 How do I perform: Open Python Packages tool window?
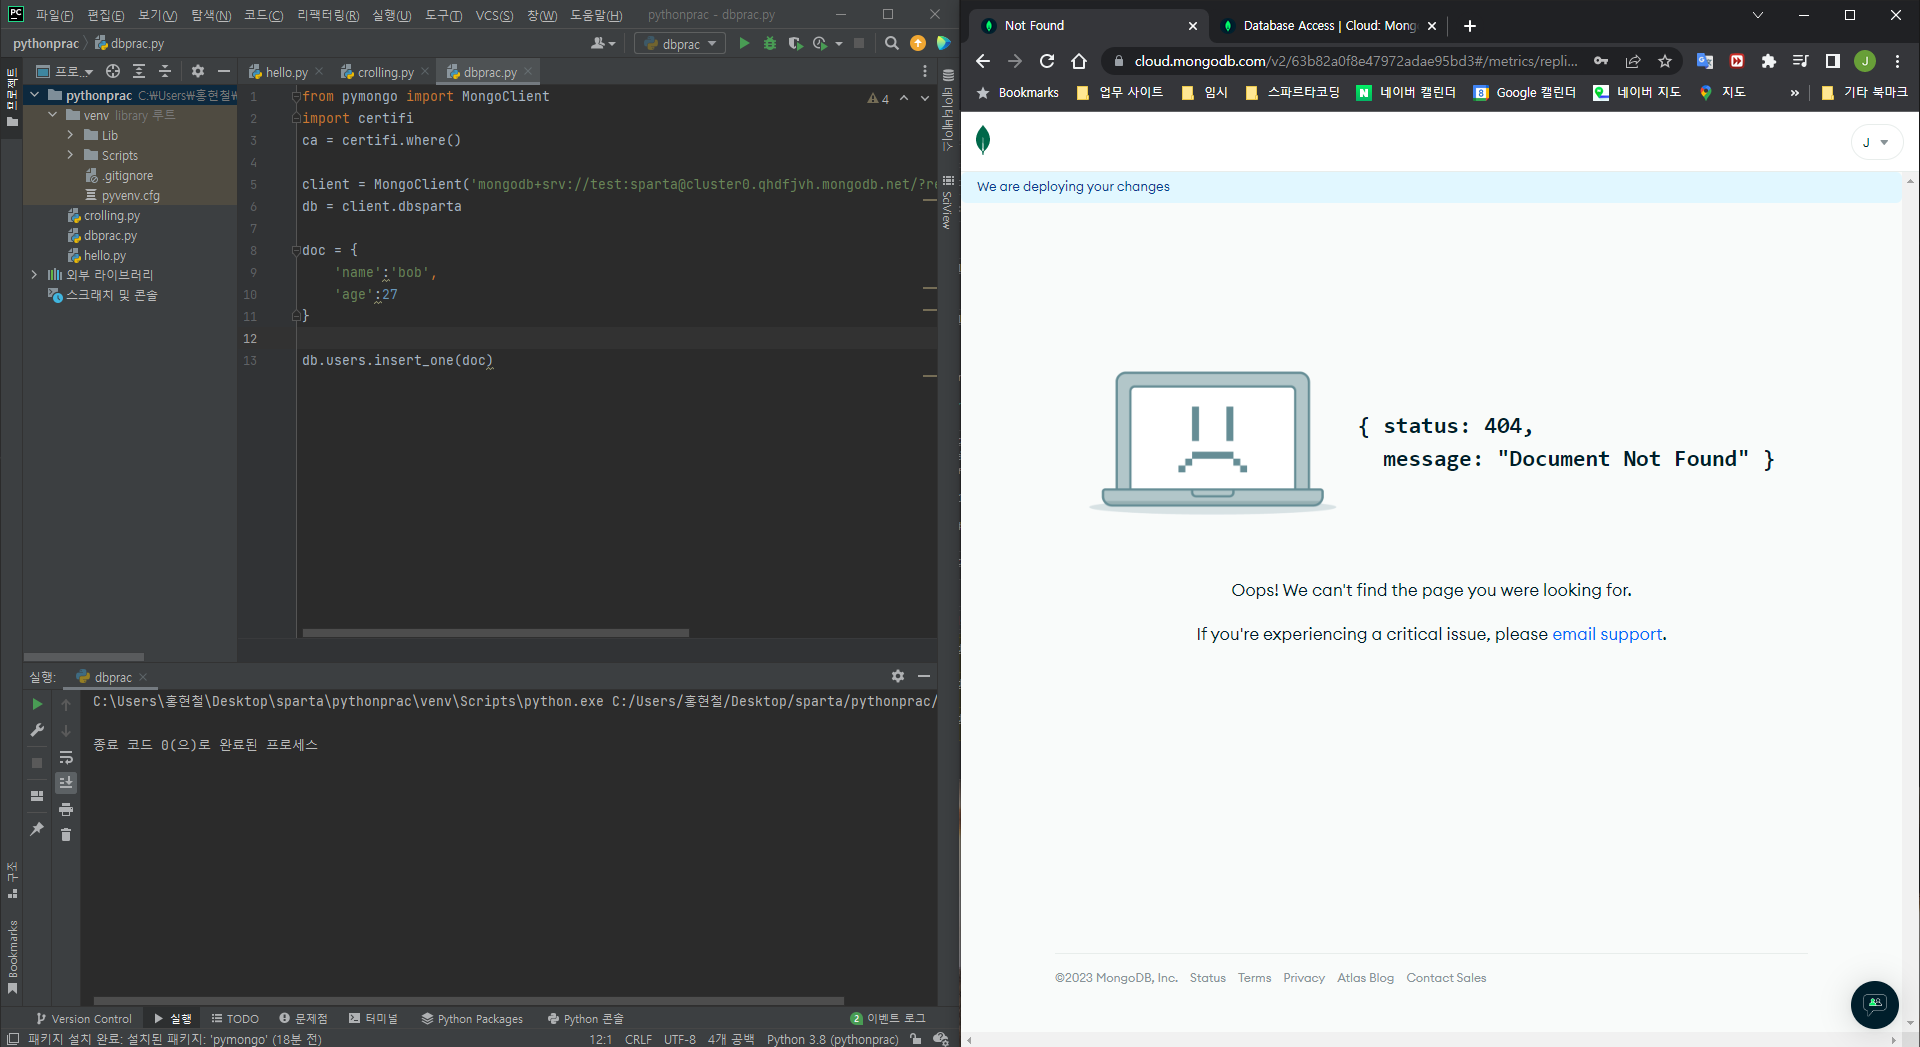point(472,1018)
